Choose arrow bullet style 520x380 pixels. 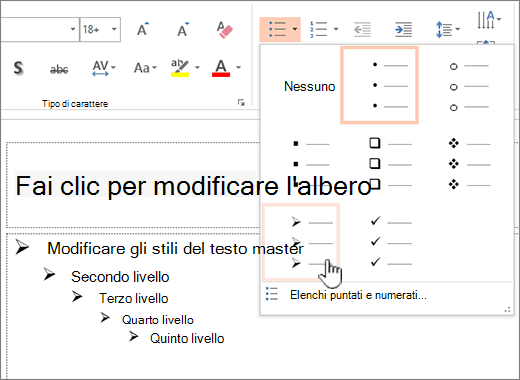[301, 242]
